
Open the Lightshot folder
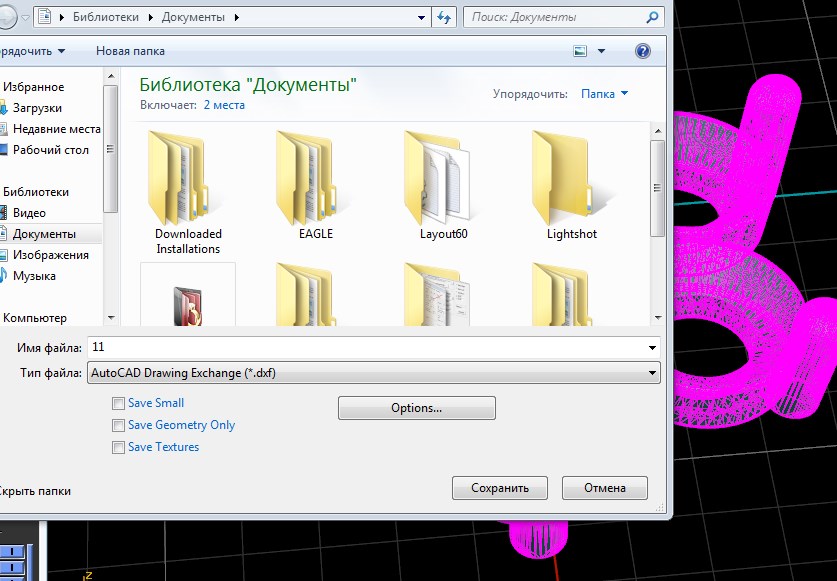pyautogui.click(x=572, y=185)
